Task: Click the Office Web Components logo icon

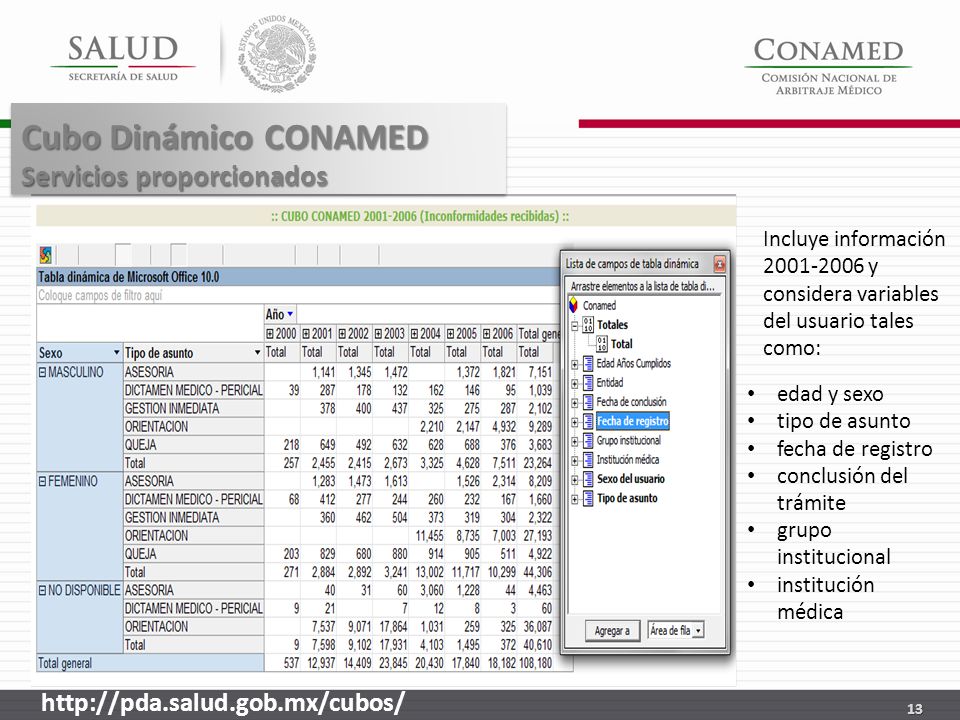Action: click(45, 255)
